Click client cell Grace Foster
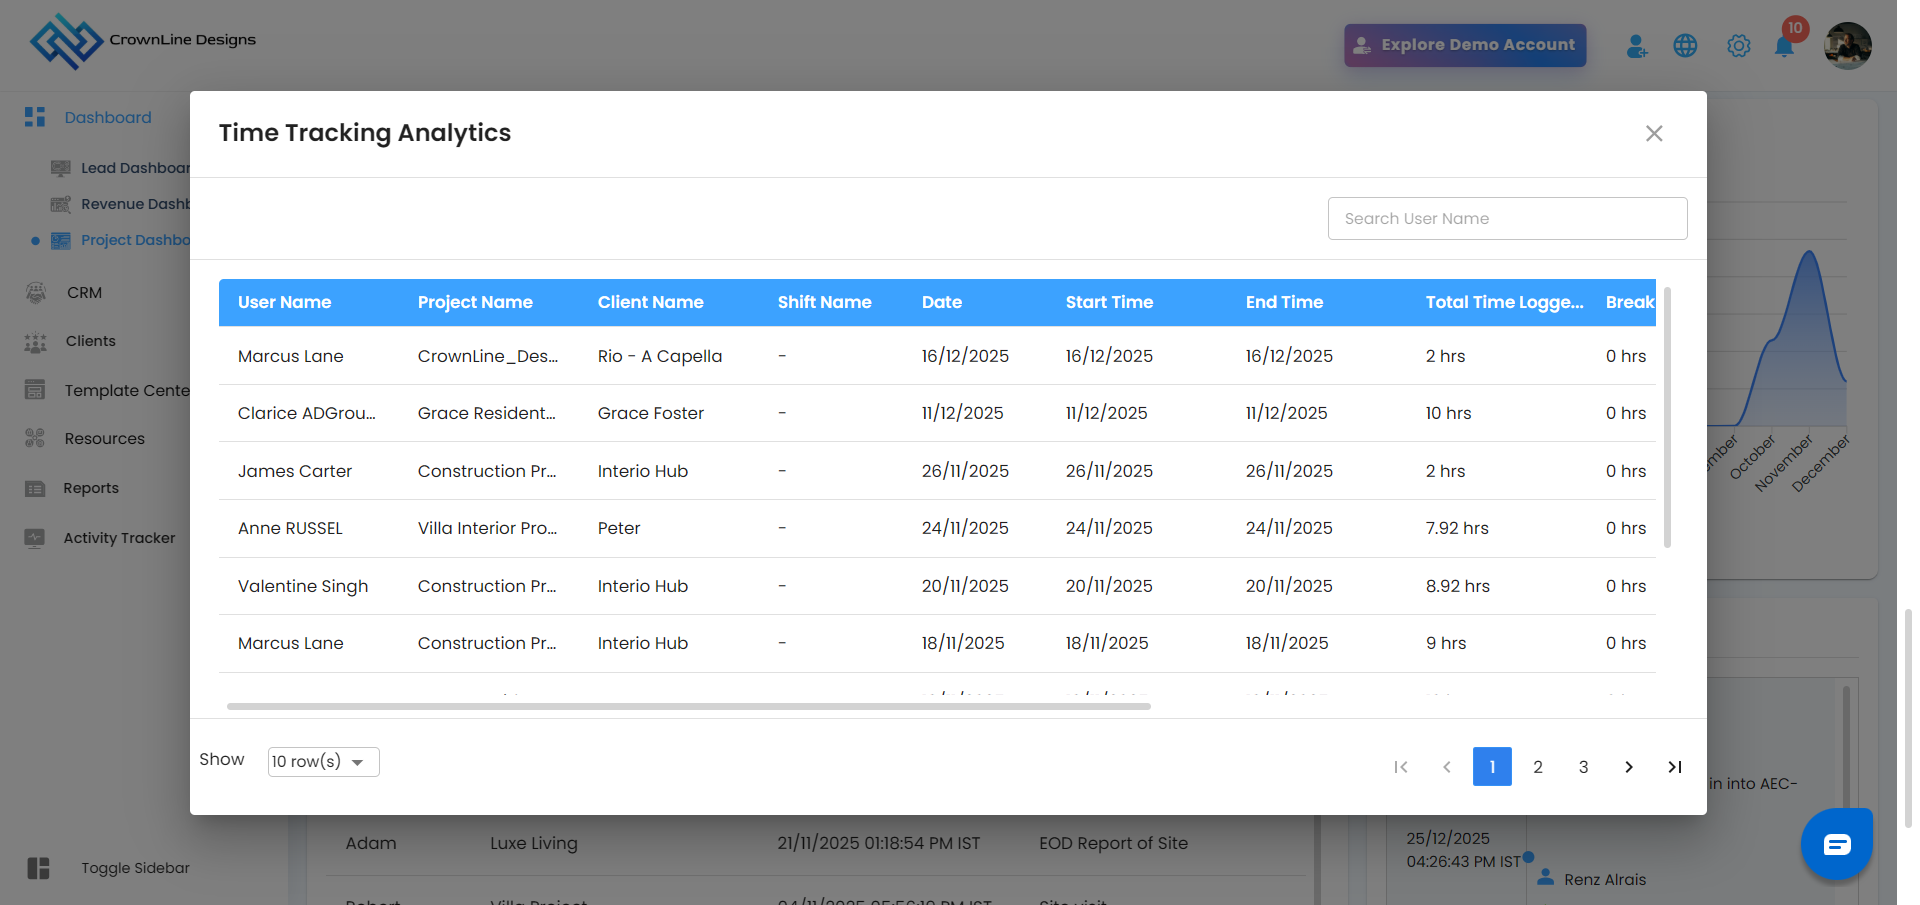The height and width of the screenshot is (905, 1920). 651,413
